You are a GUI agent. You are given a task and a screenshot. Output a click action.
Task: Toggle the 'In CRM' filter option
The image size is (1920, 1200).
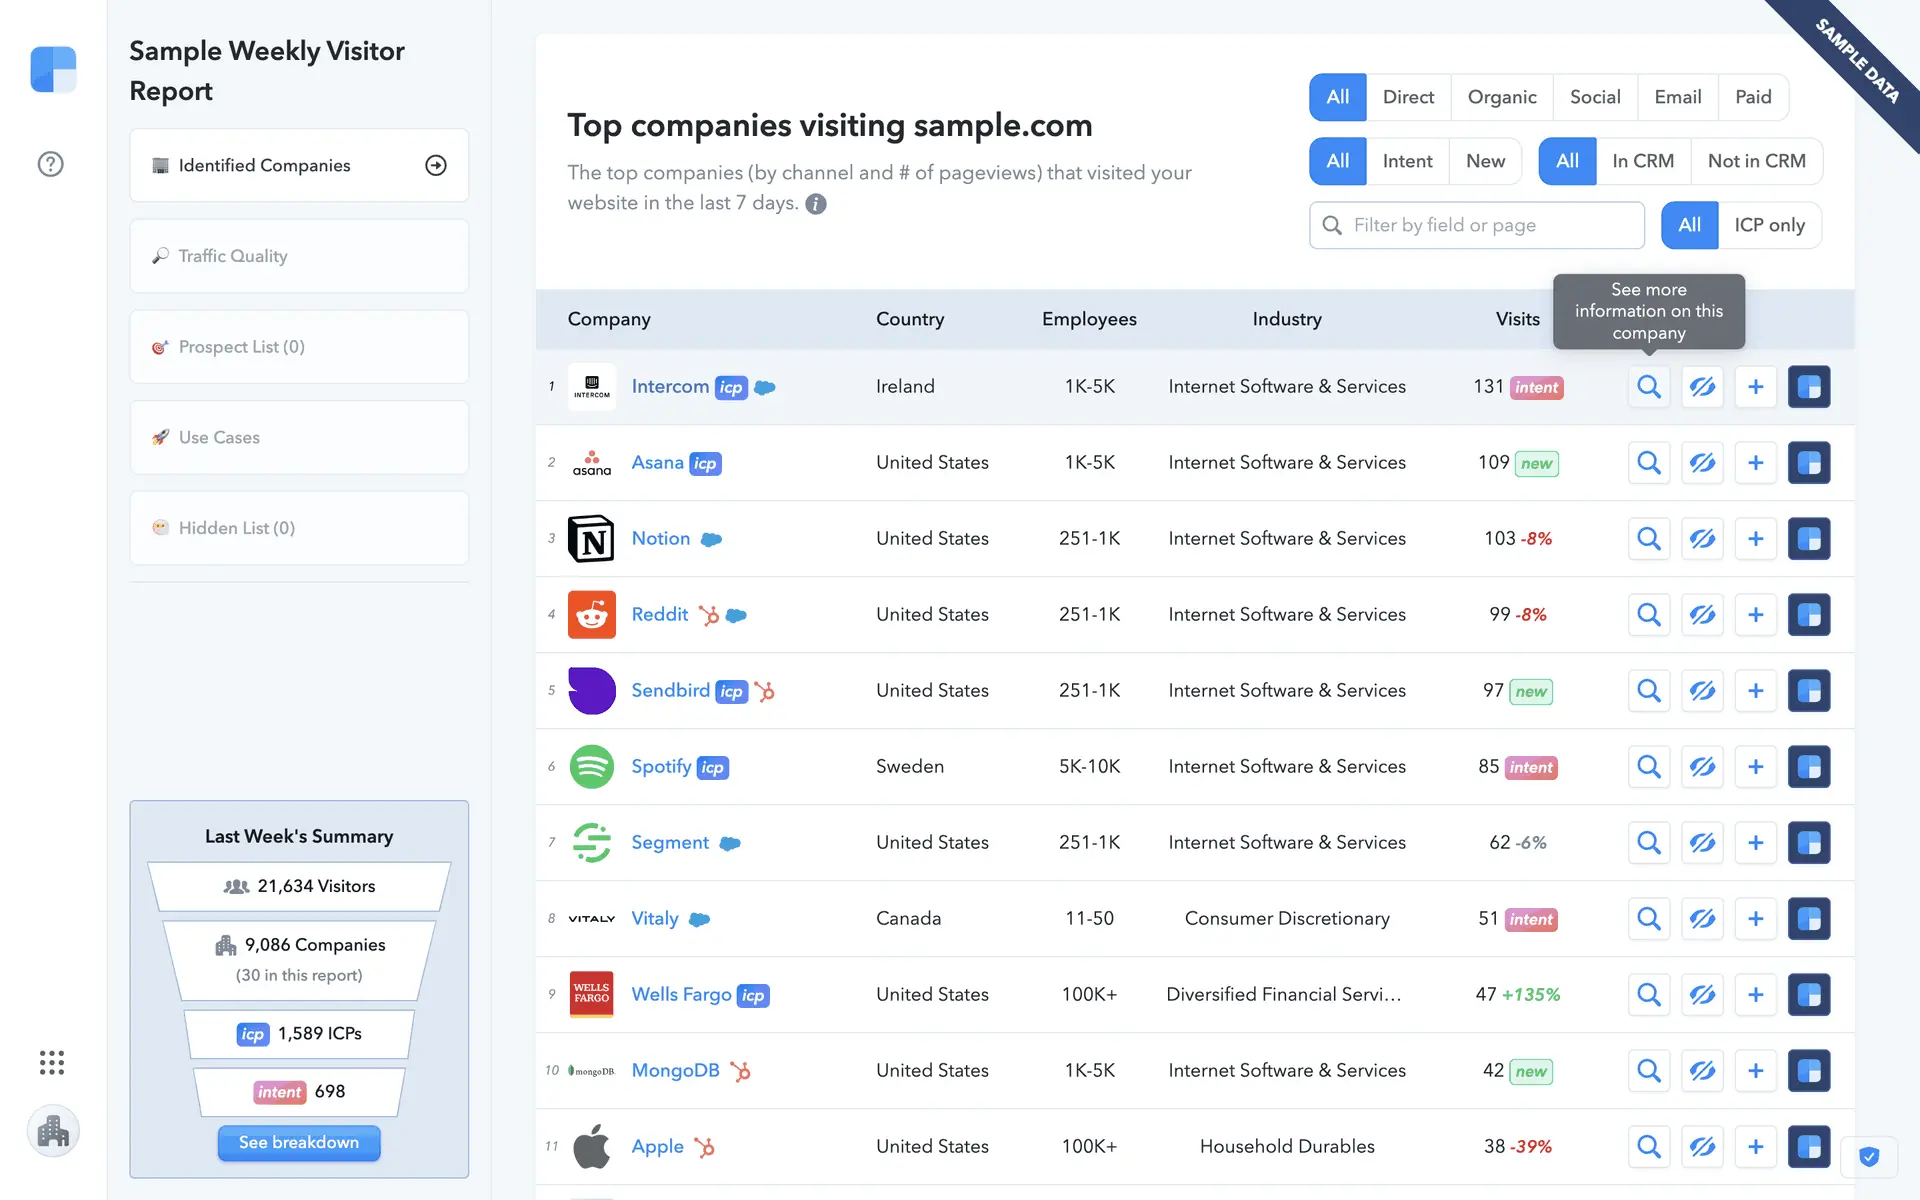[x=1642, y=161]
